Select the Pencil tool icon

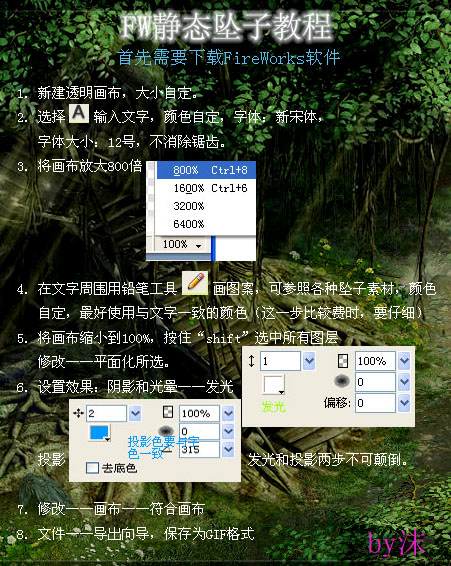[195, 283]
